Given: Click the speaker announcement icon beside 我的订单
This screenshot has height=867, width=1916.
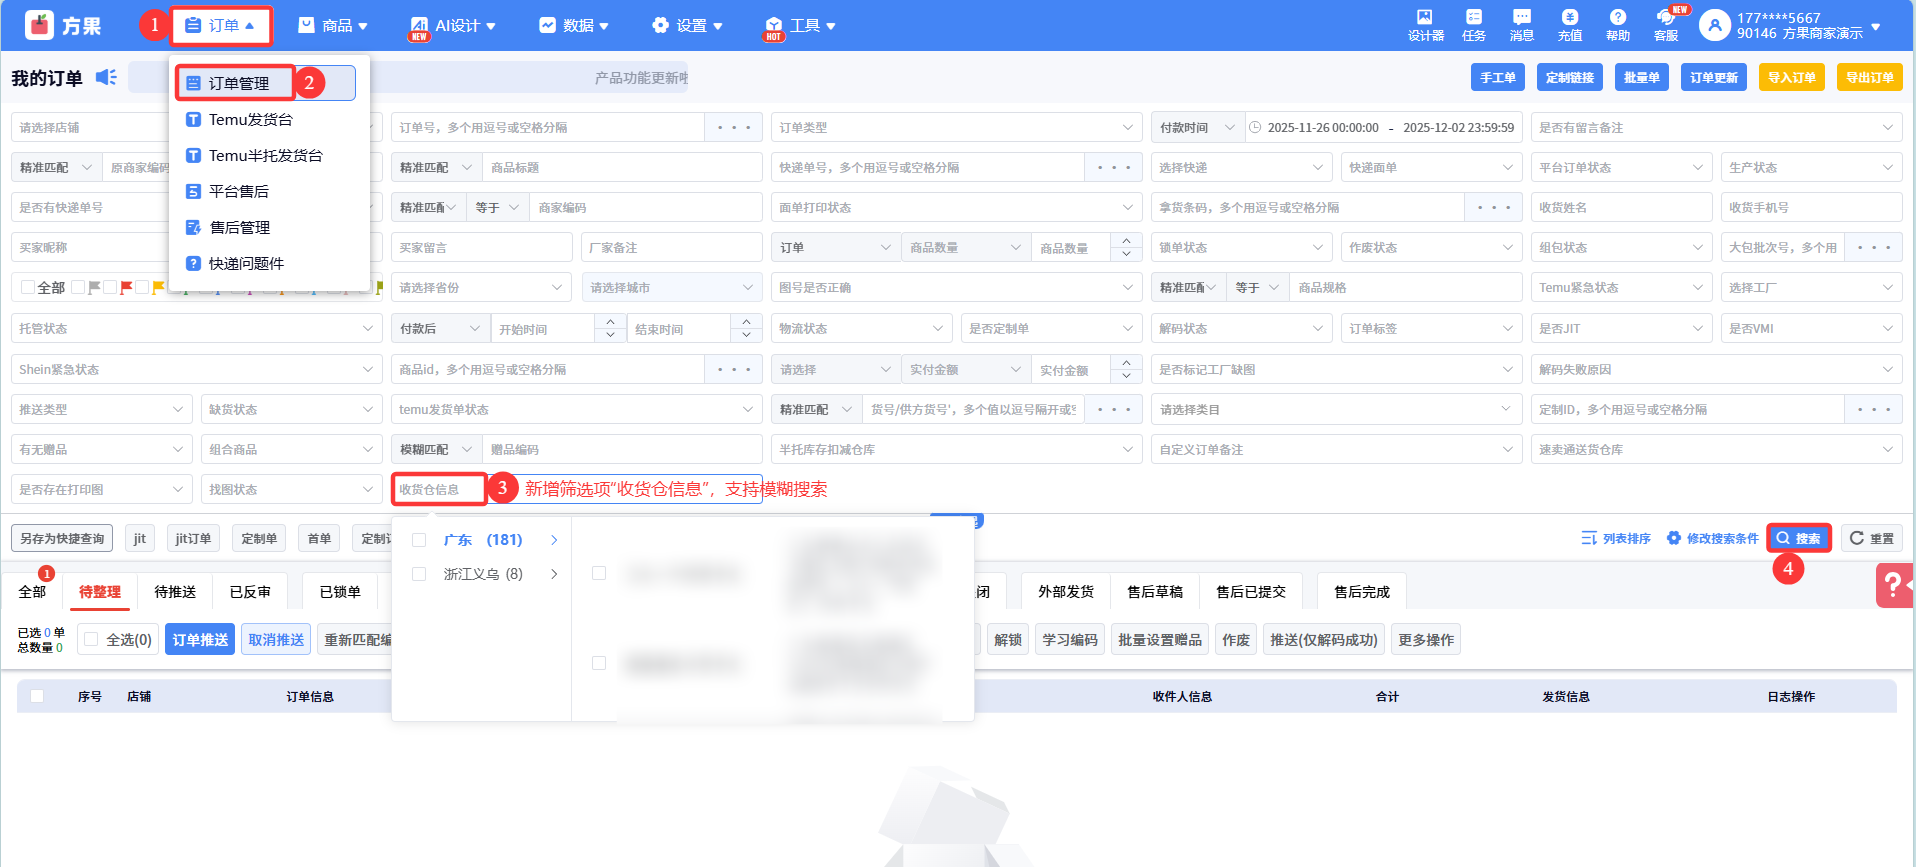Looking at the screenshot, I should (106, 78).
